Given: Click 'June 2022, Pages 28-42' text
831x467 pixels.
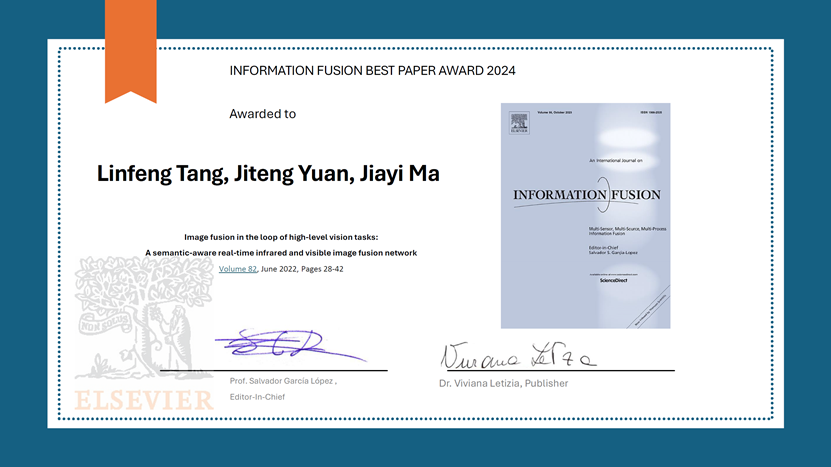Looking at the screenshot, I should coord(302,269).
